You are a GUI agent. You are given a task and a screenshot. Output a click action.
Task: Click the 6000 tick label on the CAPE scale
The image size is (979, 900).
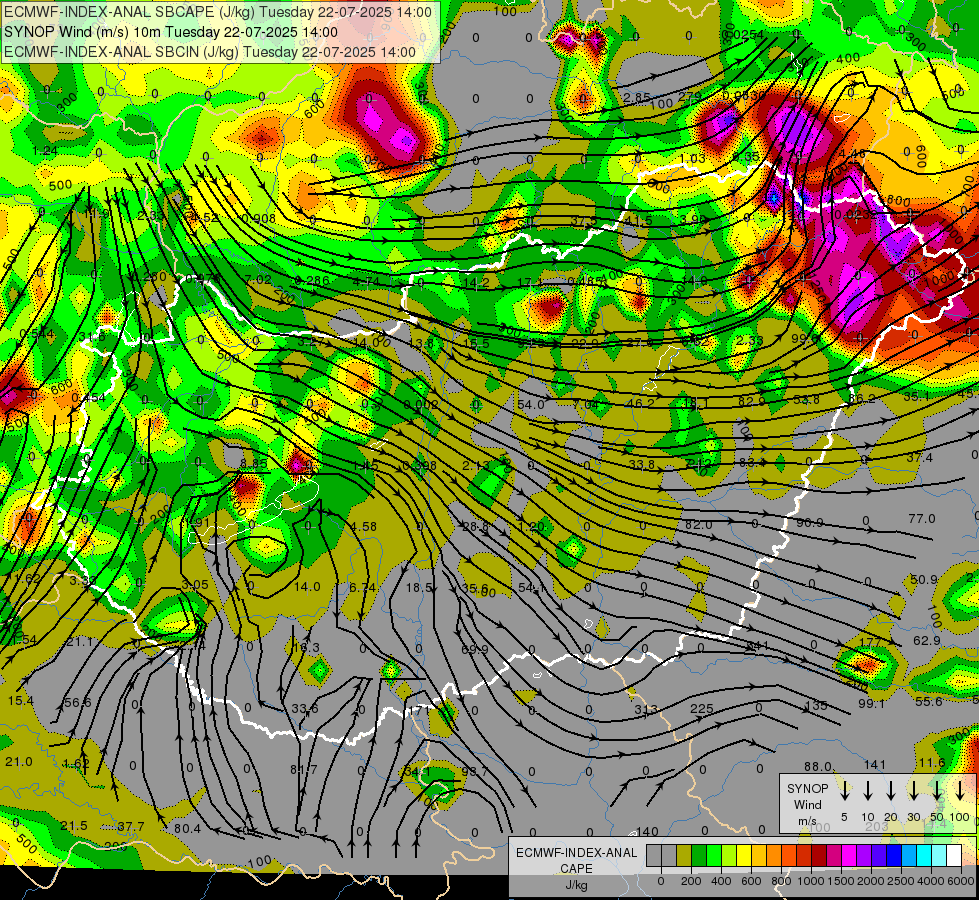click(x=960, y=881)
